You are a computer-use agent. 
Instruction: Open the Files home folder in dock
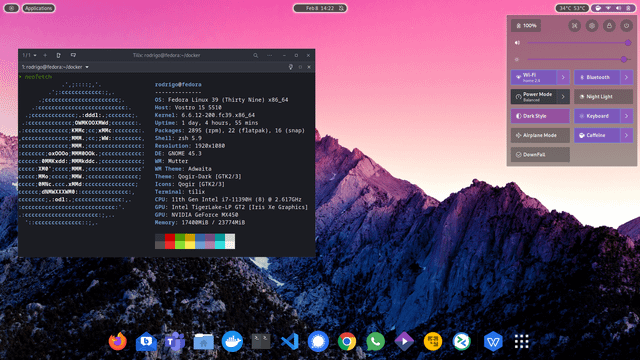coord(203,342)
